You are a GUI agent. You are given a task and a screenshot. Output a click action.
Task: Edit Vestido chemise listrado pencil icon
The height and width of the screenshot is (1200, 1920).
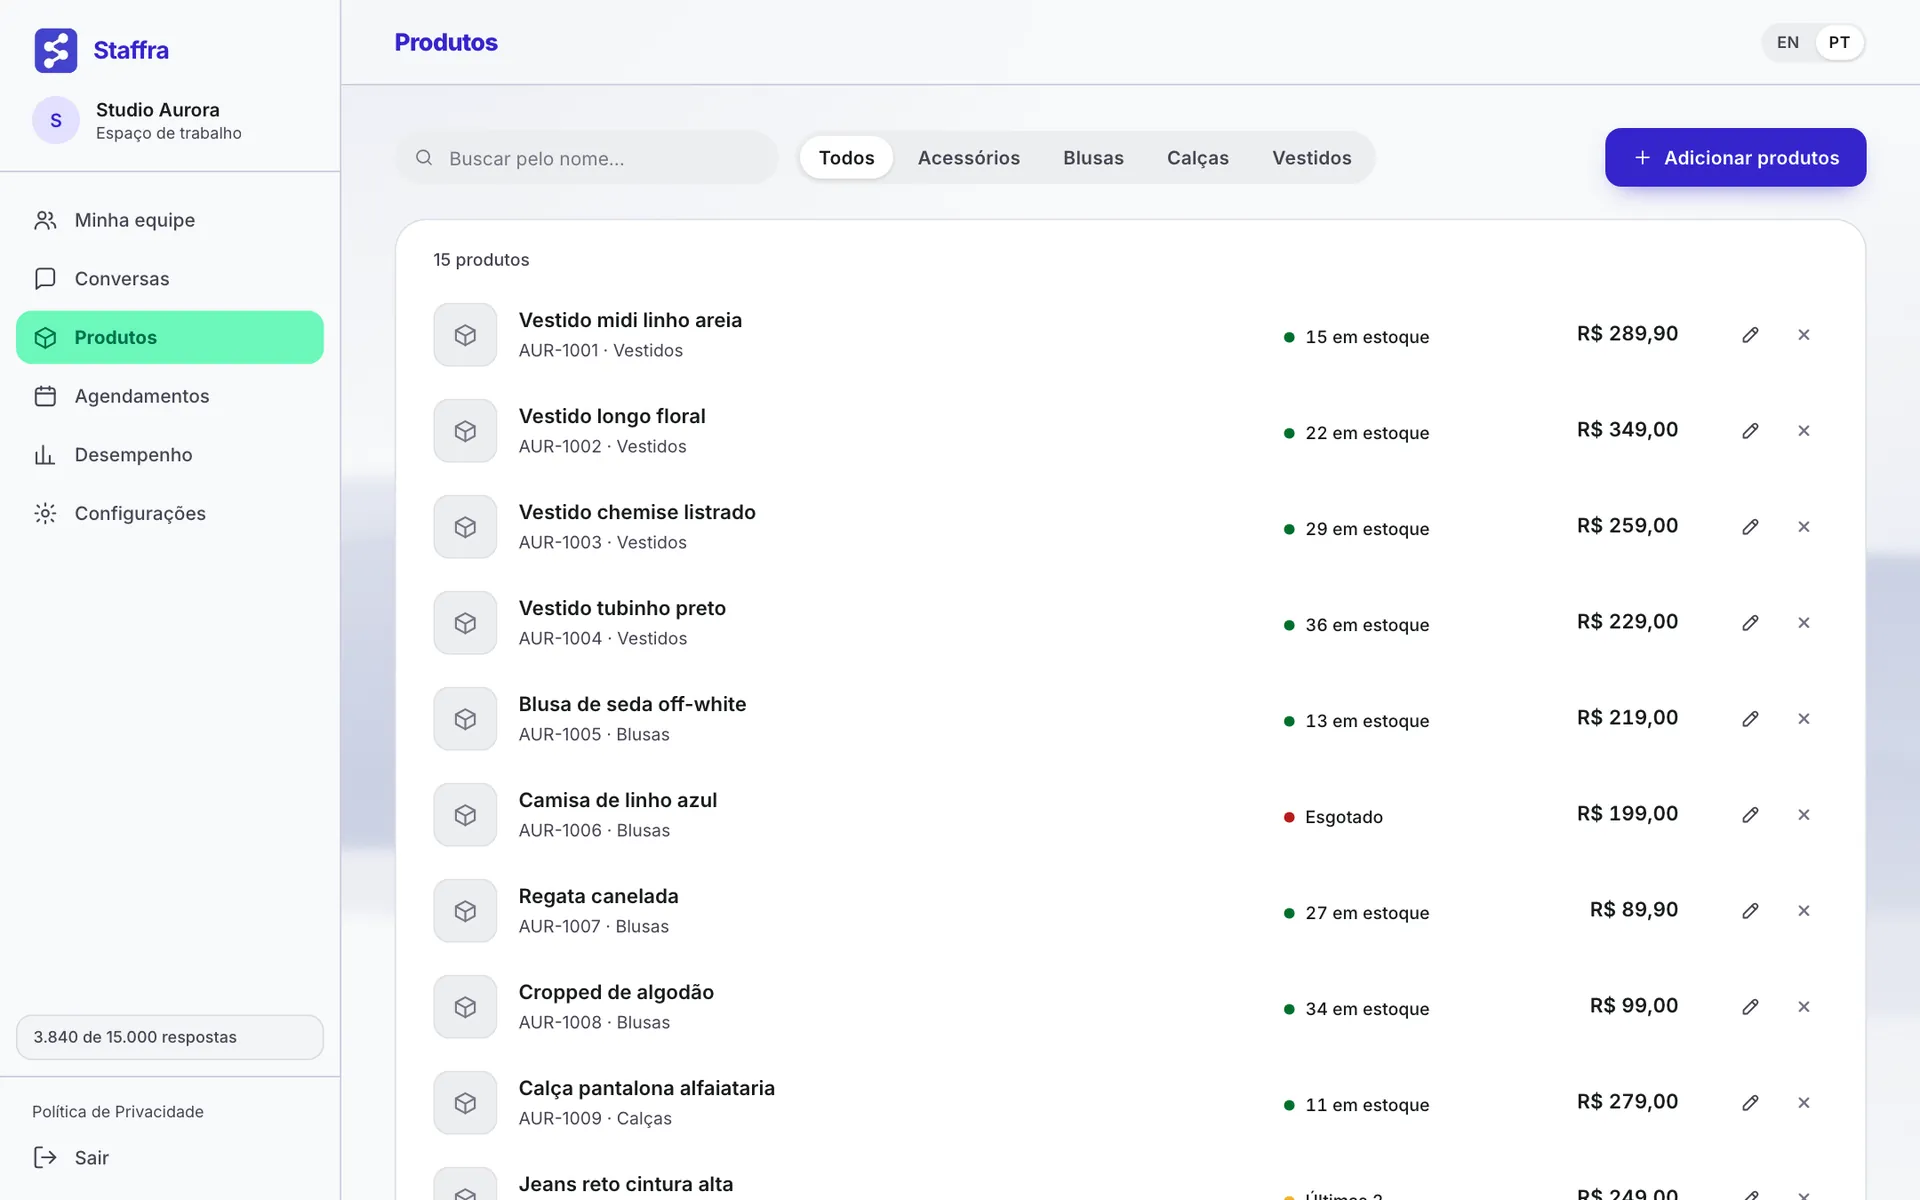pyautogui.click(x=1750, y=527)
